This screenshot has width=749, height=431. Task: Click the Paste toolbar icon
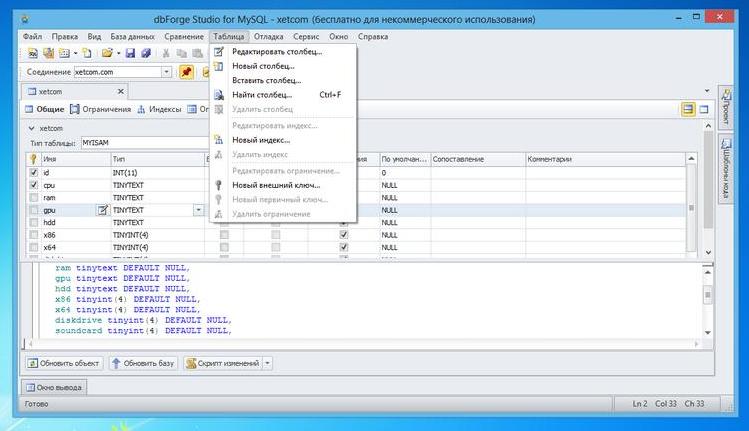coord(197,53)
